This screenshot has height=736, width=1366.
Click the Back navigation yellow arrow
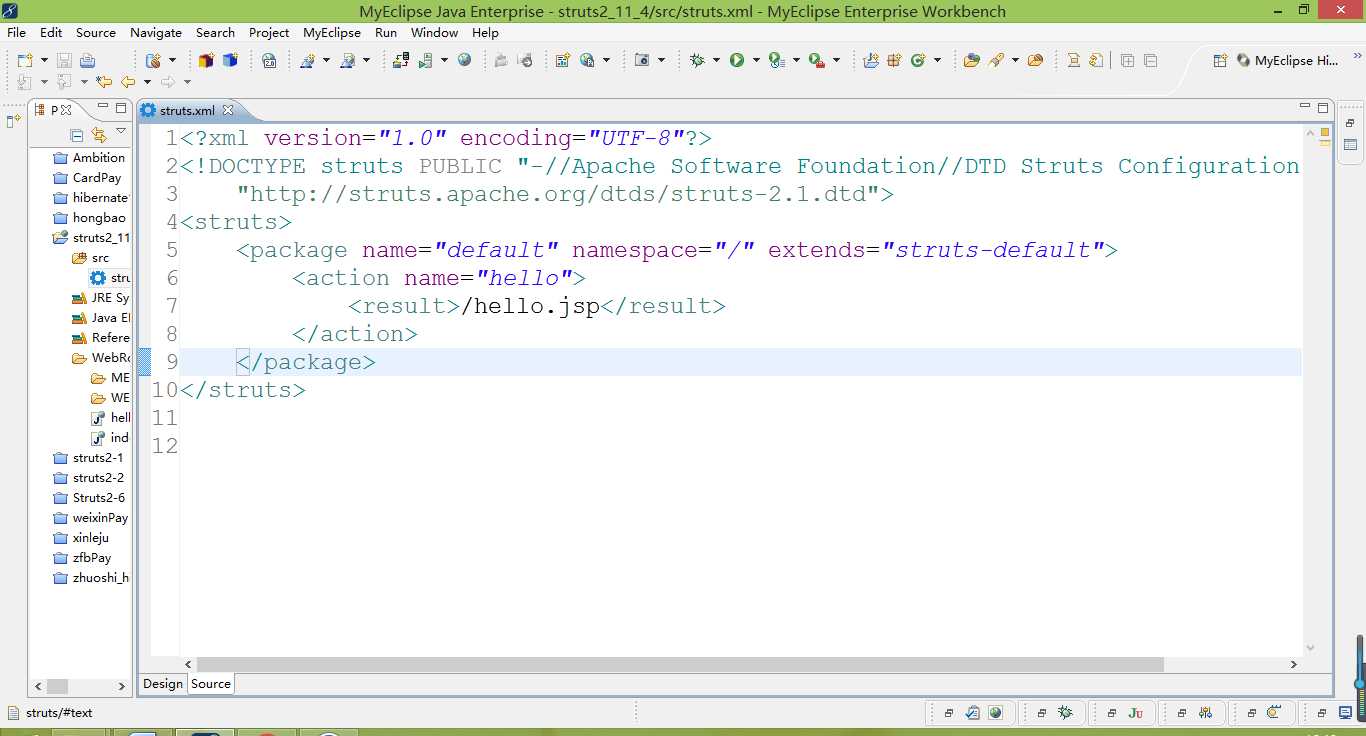(128, 82)
